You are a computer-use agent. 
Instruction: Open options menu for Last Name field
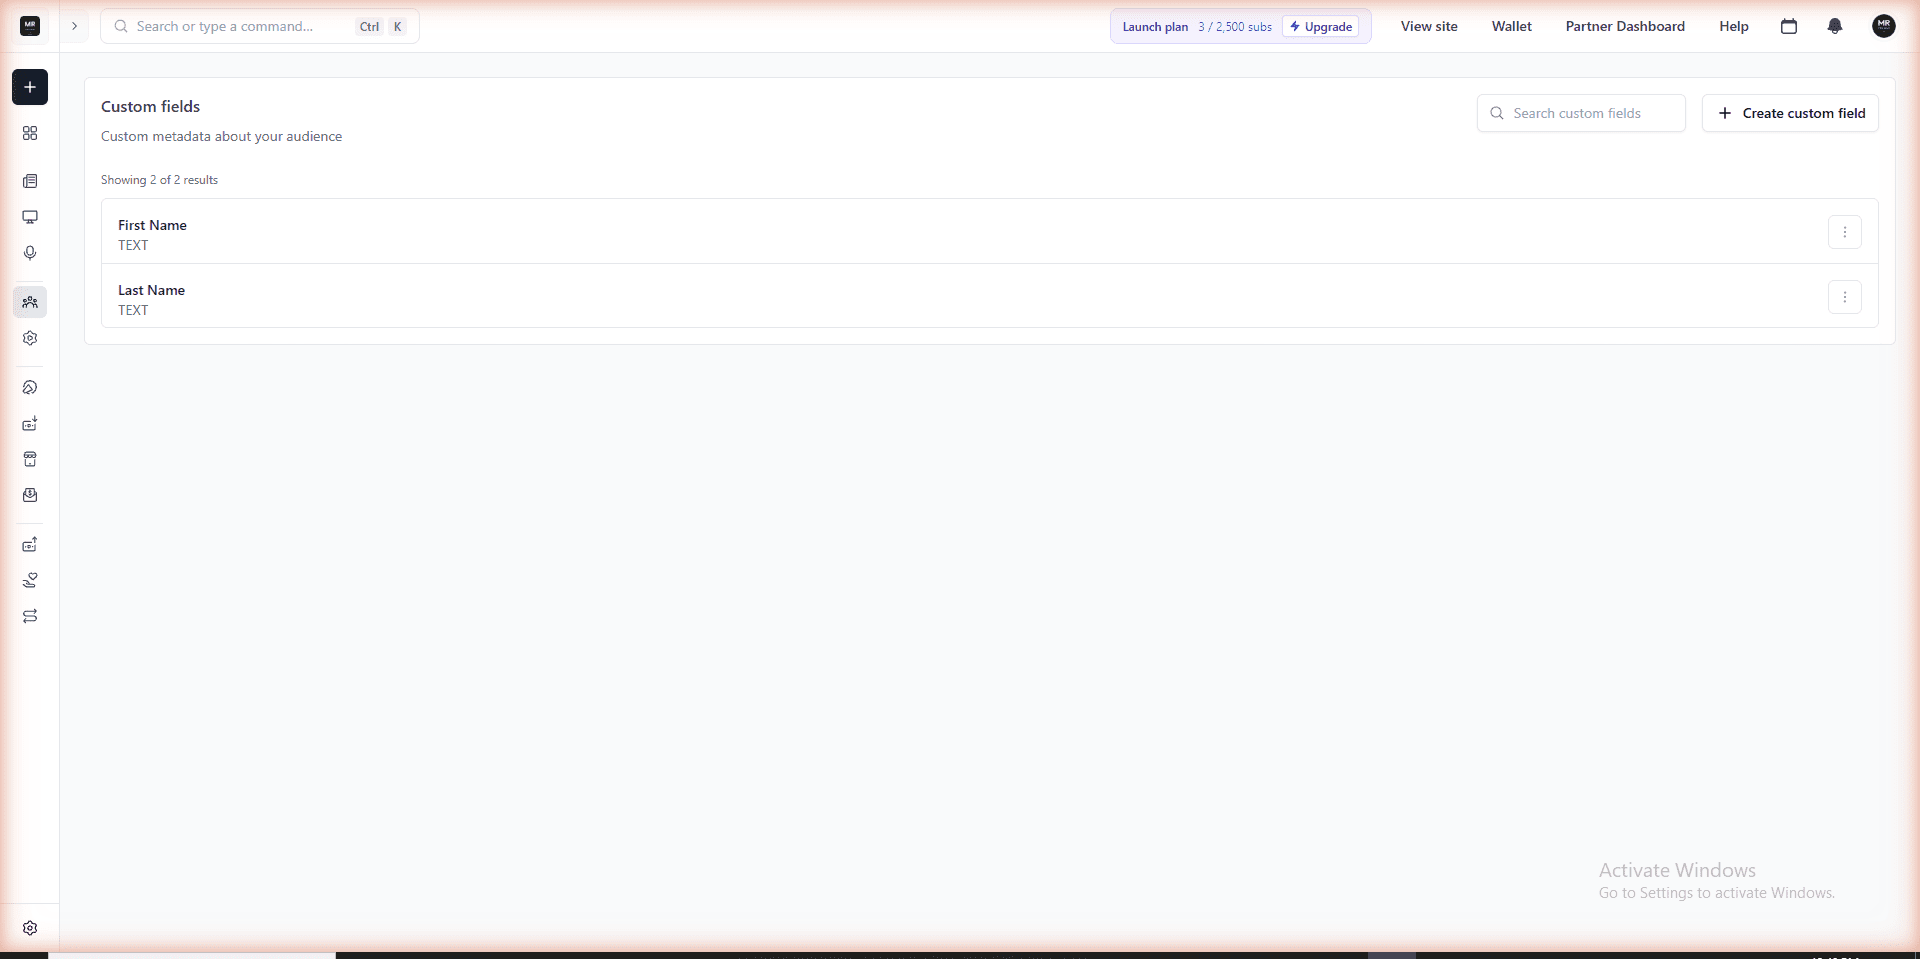(x=1845, y=297)
